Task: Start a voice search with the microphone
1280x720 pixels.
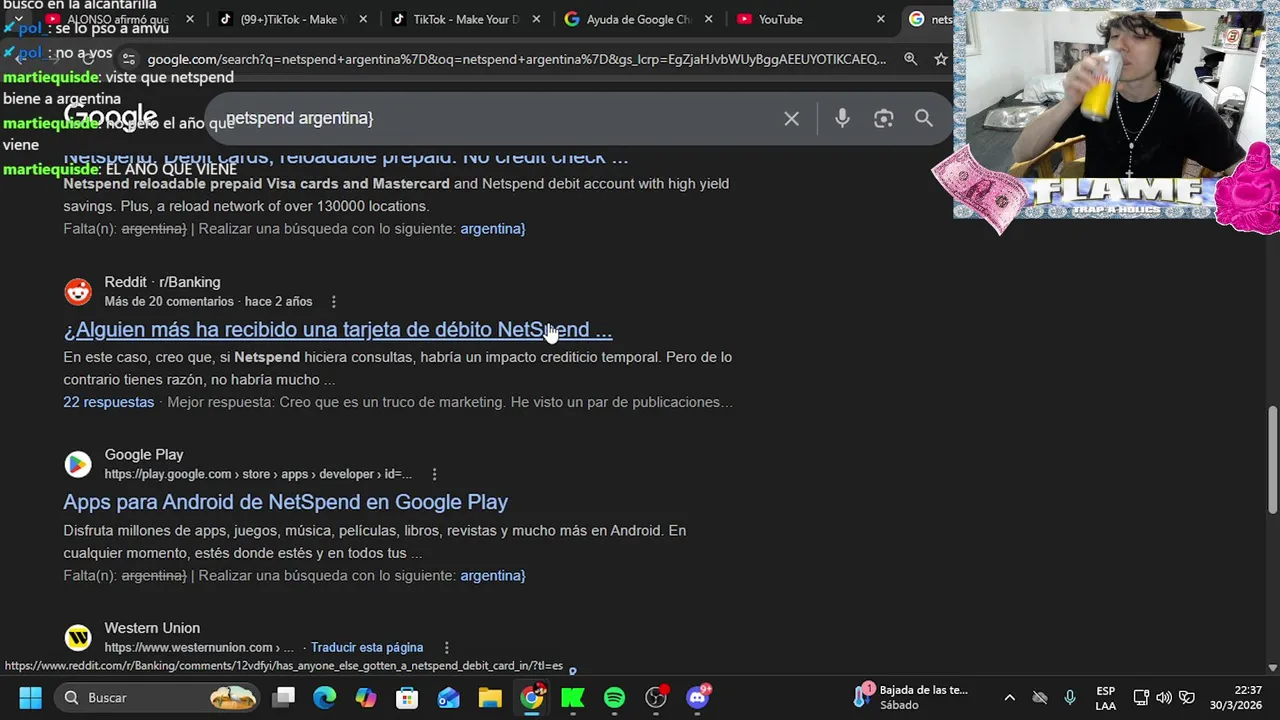Action: [x=842, y=119]
